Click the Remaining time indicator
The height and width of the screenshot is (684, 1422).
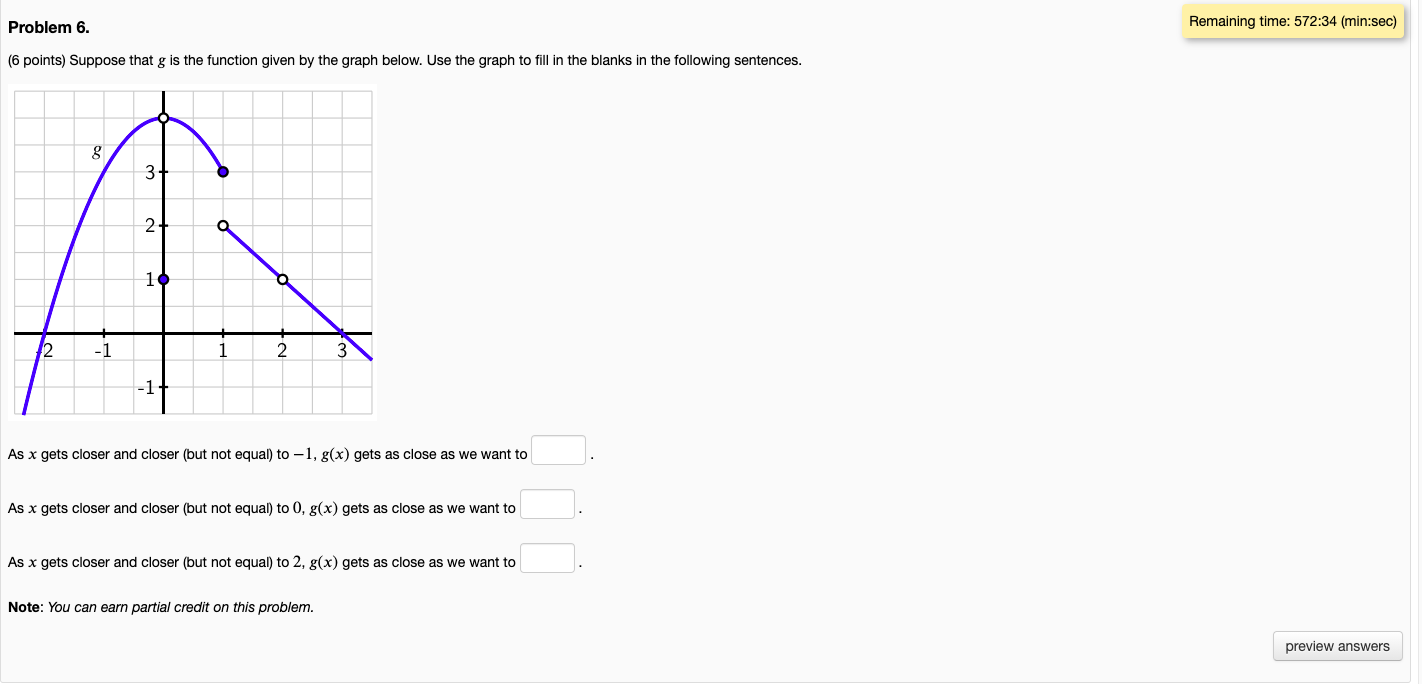(x=1291, y=21)
